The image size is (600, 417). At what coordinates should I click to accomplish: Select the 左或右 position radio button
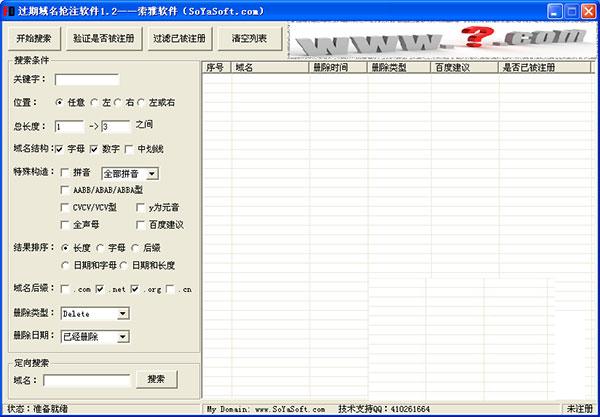coord(141,102)
